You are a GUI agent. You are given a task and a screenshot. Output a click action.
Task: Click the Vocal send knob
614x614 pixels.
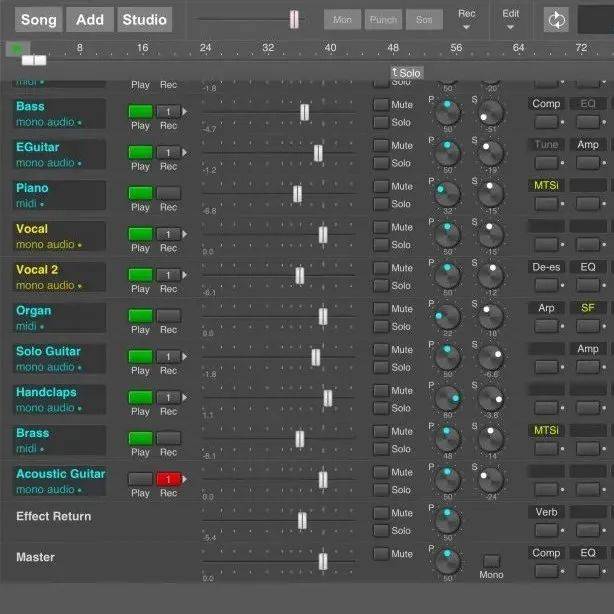coord(491,235)
